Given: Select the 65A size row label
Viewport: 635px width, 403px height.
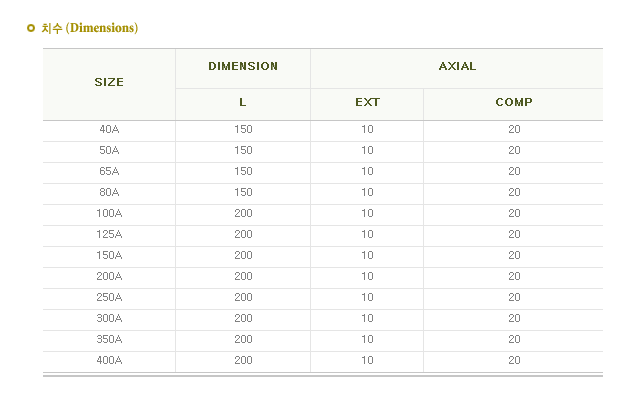Looking at the screenshot, I should pos(109,172).
